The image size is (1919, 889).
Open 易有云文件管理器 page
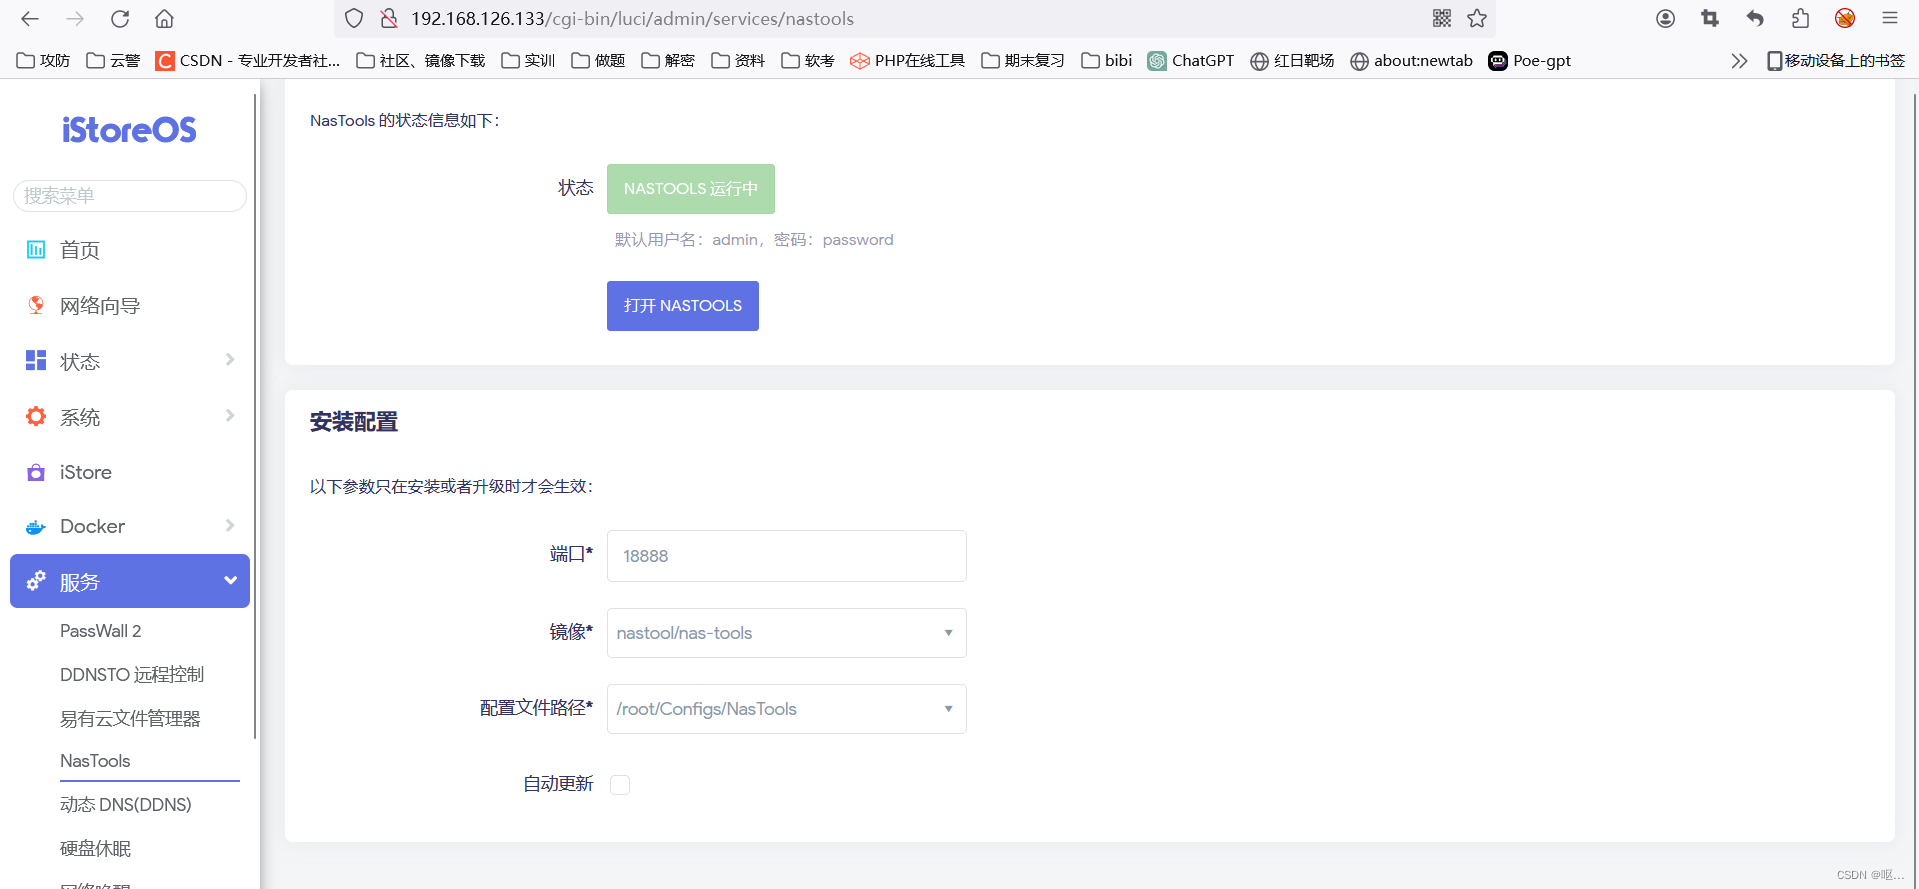130,719
